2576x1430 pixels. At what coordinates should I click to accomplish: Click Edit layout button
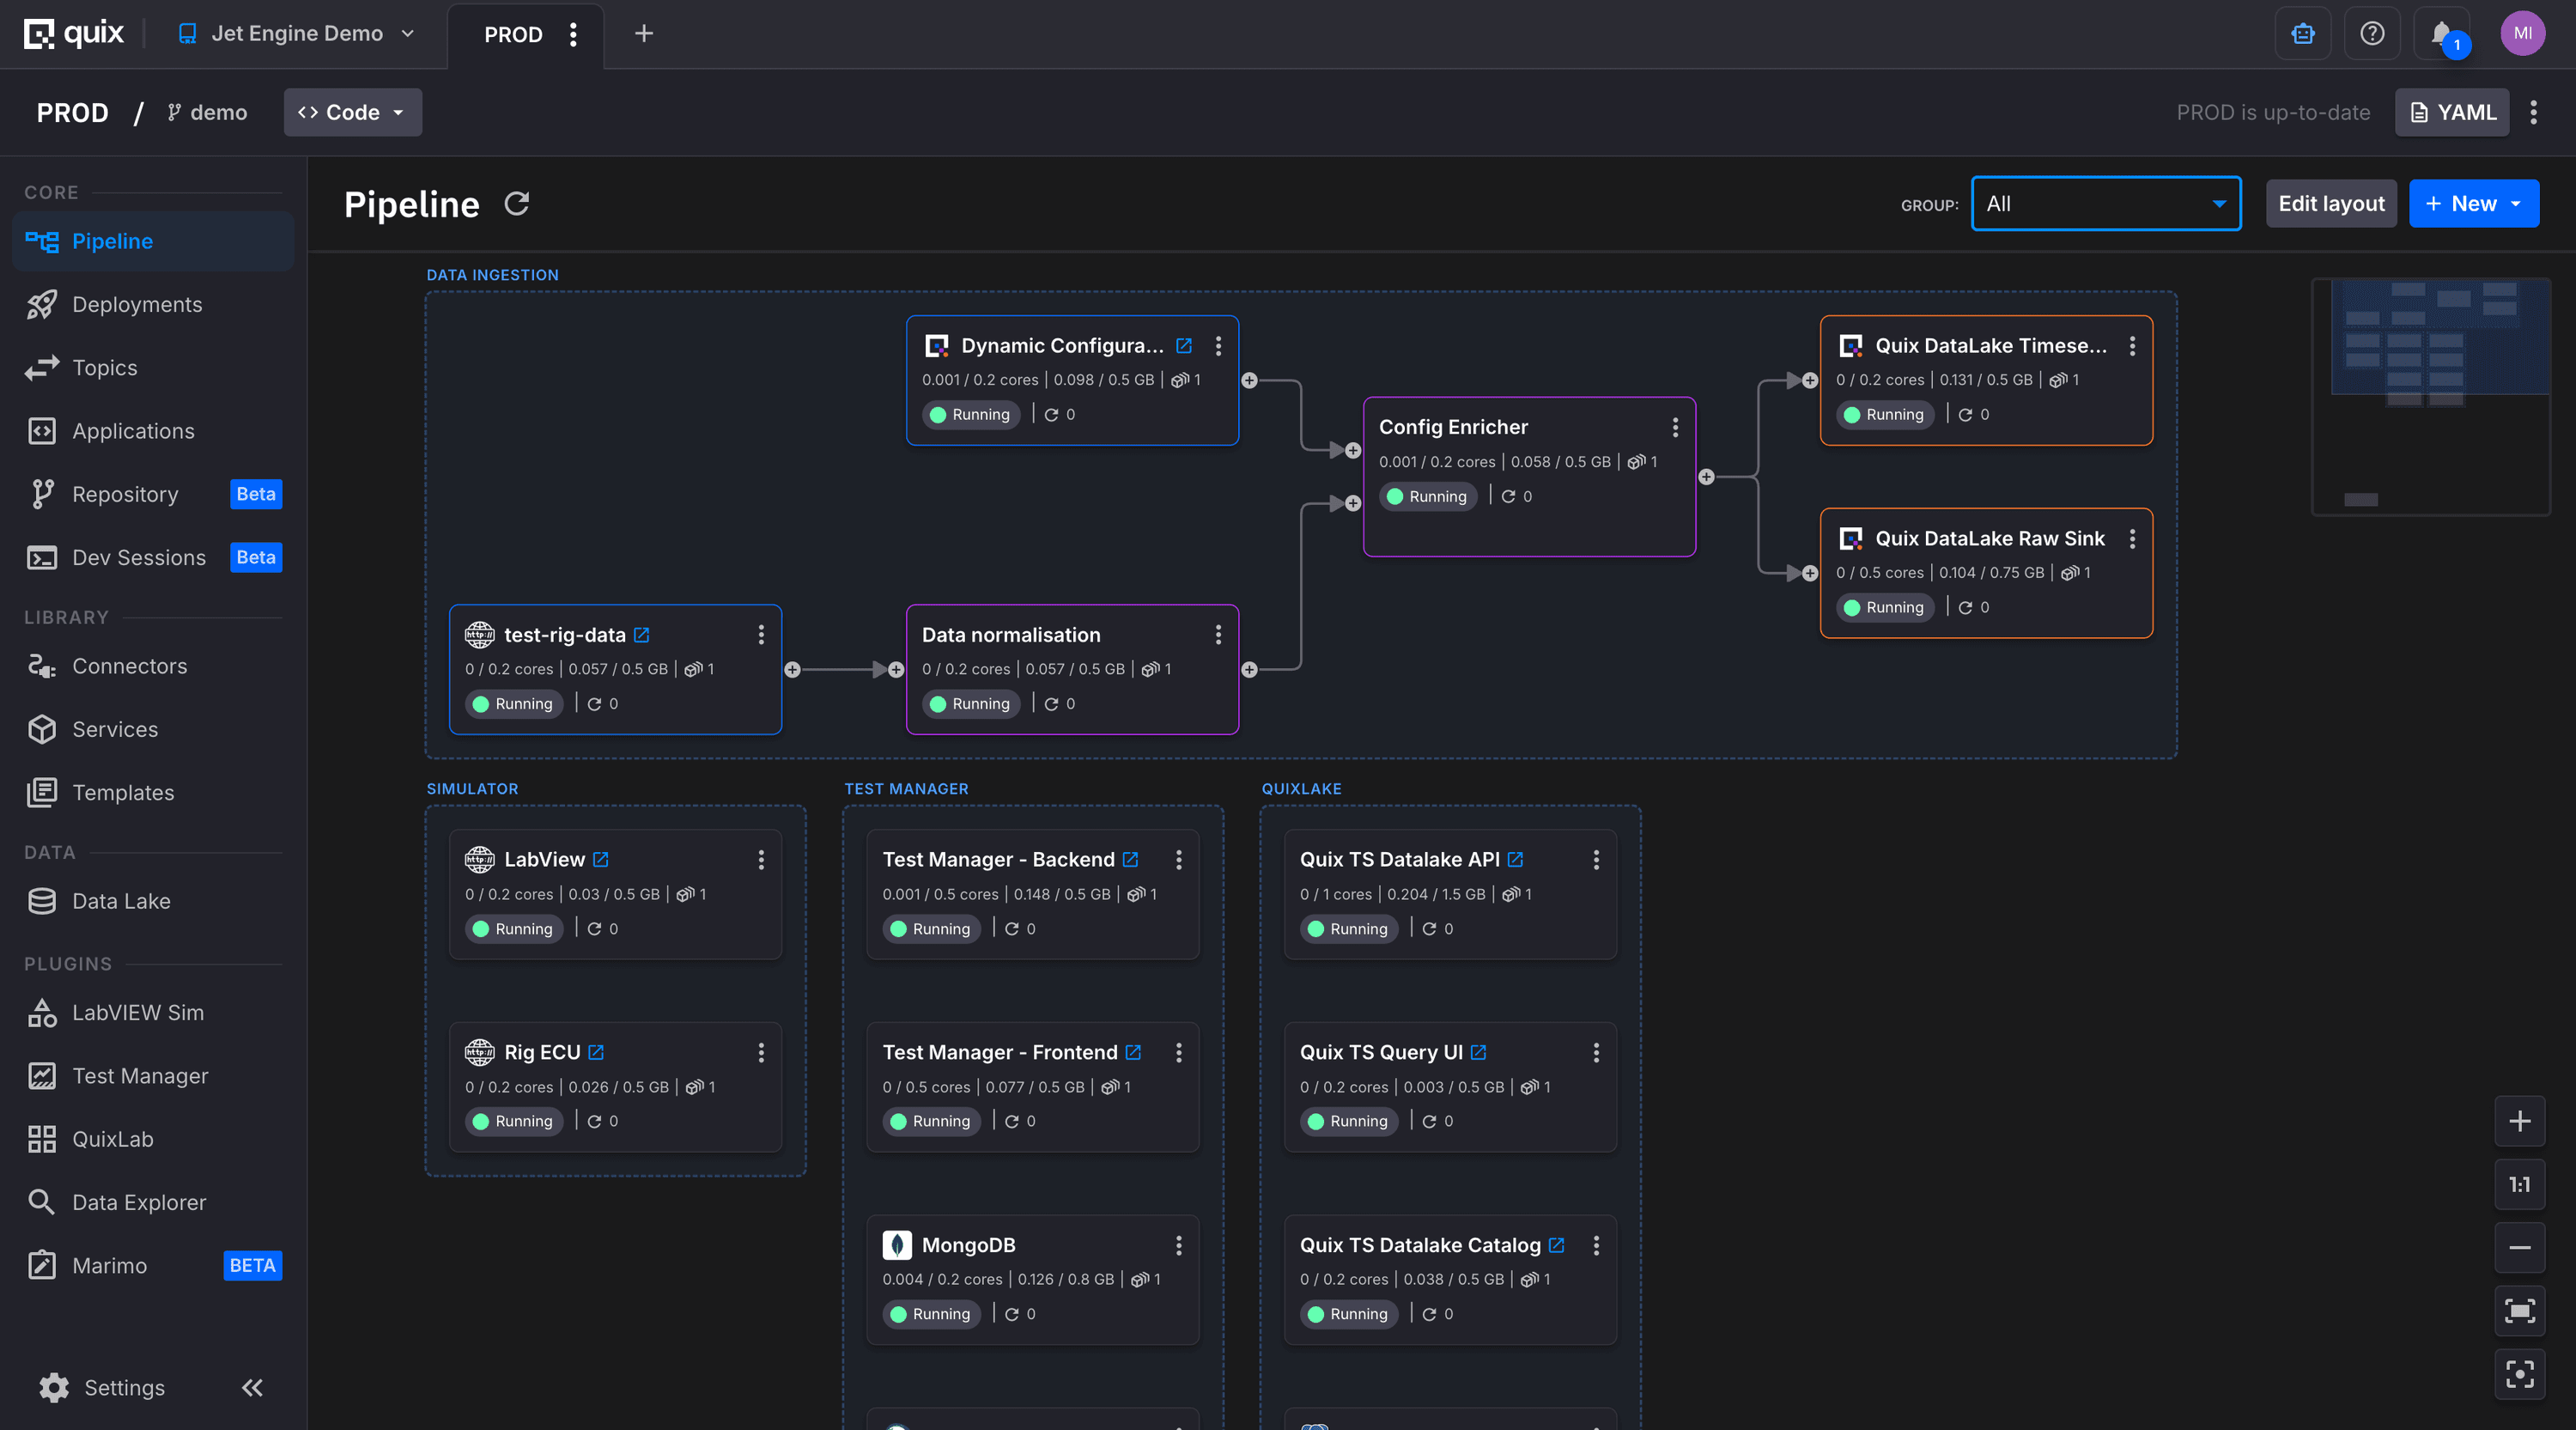[x=2331, y=204]
